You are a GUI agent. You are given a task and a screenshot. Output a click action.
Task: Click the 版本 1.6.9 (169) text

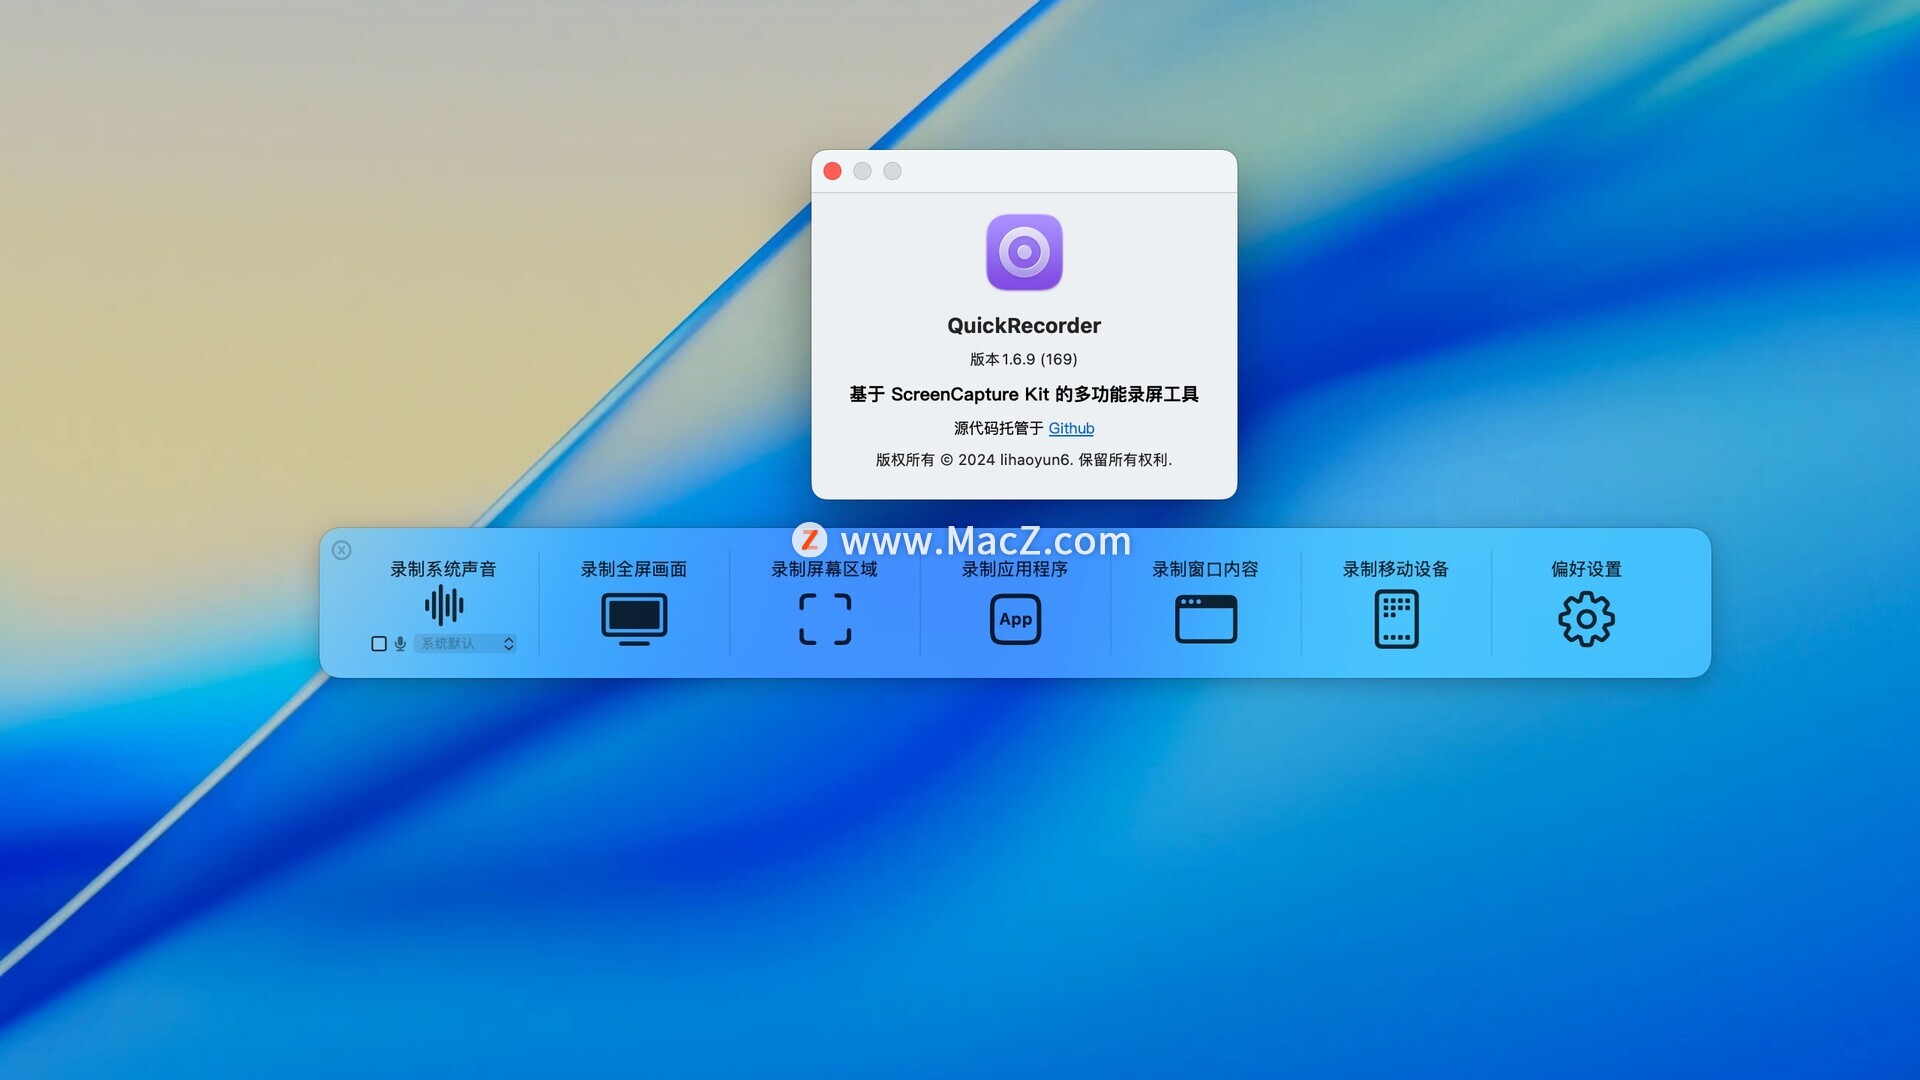1024,359
